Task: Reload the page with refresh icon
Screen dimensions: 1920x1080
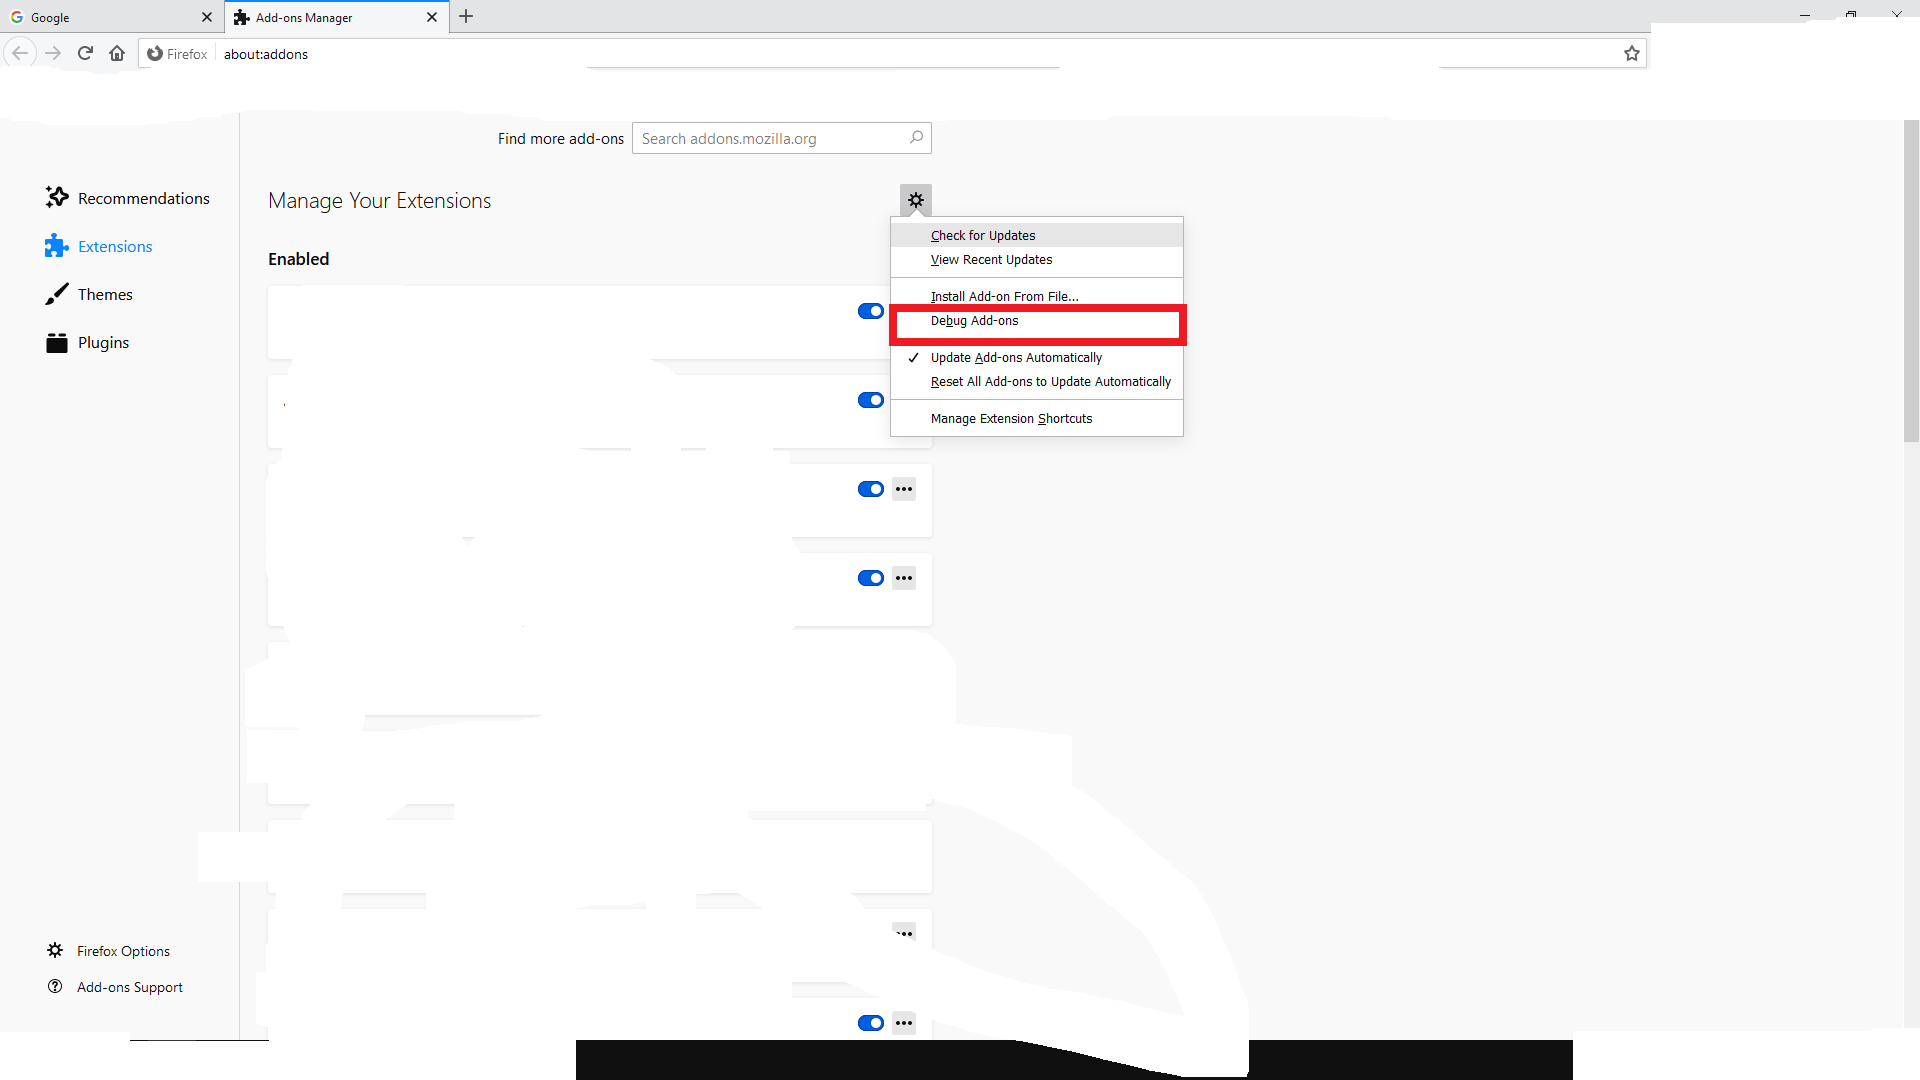Action: (x=85, y=54)
